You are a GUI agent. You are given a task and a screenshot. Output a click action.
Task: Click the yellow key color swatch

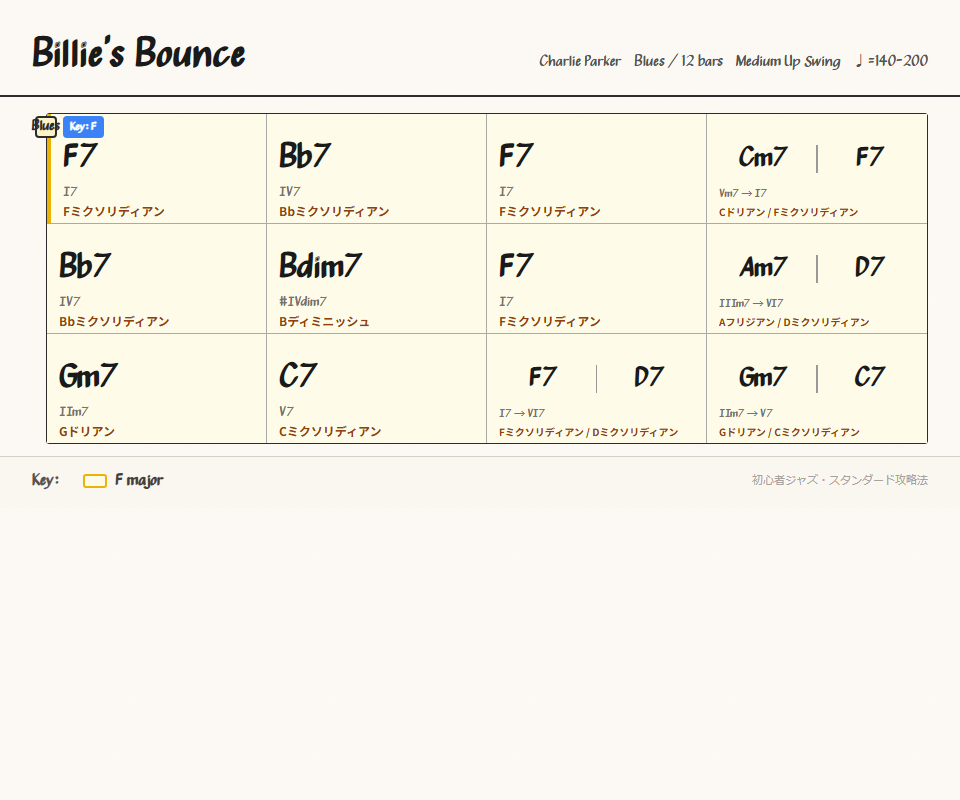click(94, 480)
